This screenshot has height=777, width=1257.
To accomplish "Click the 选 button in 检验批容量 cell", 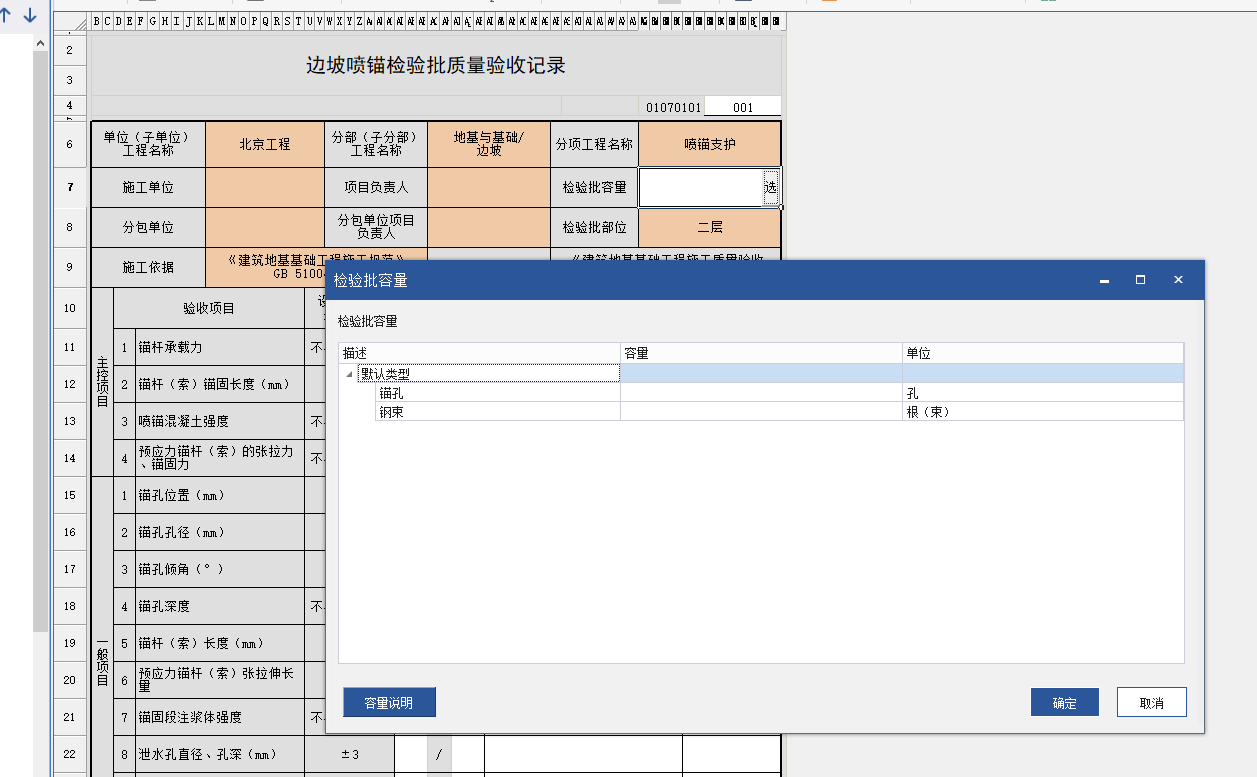I will [x=770, y=187].
